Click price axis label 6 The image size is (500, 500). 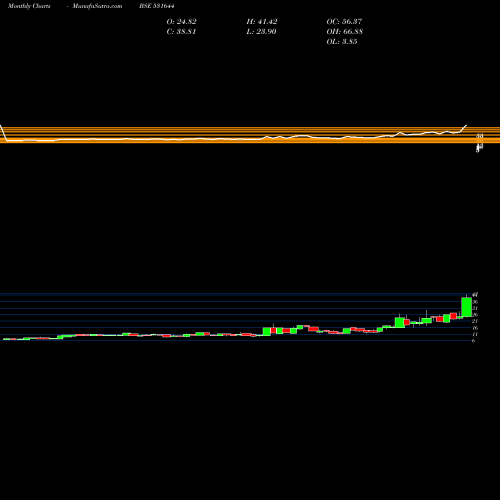[x=474, y=341]
